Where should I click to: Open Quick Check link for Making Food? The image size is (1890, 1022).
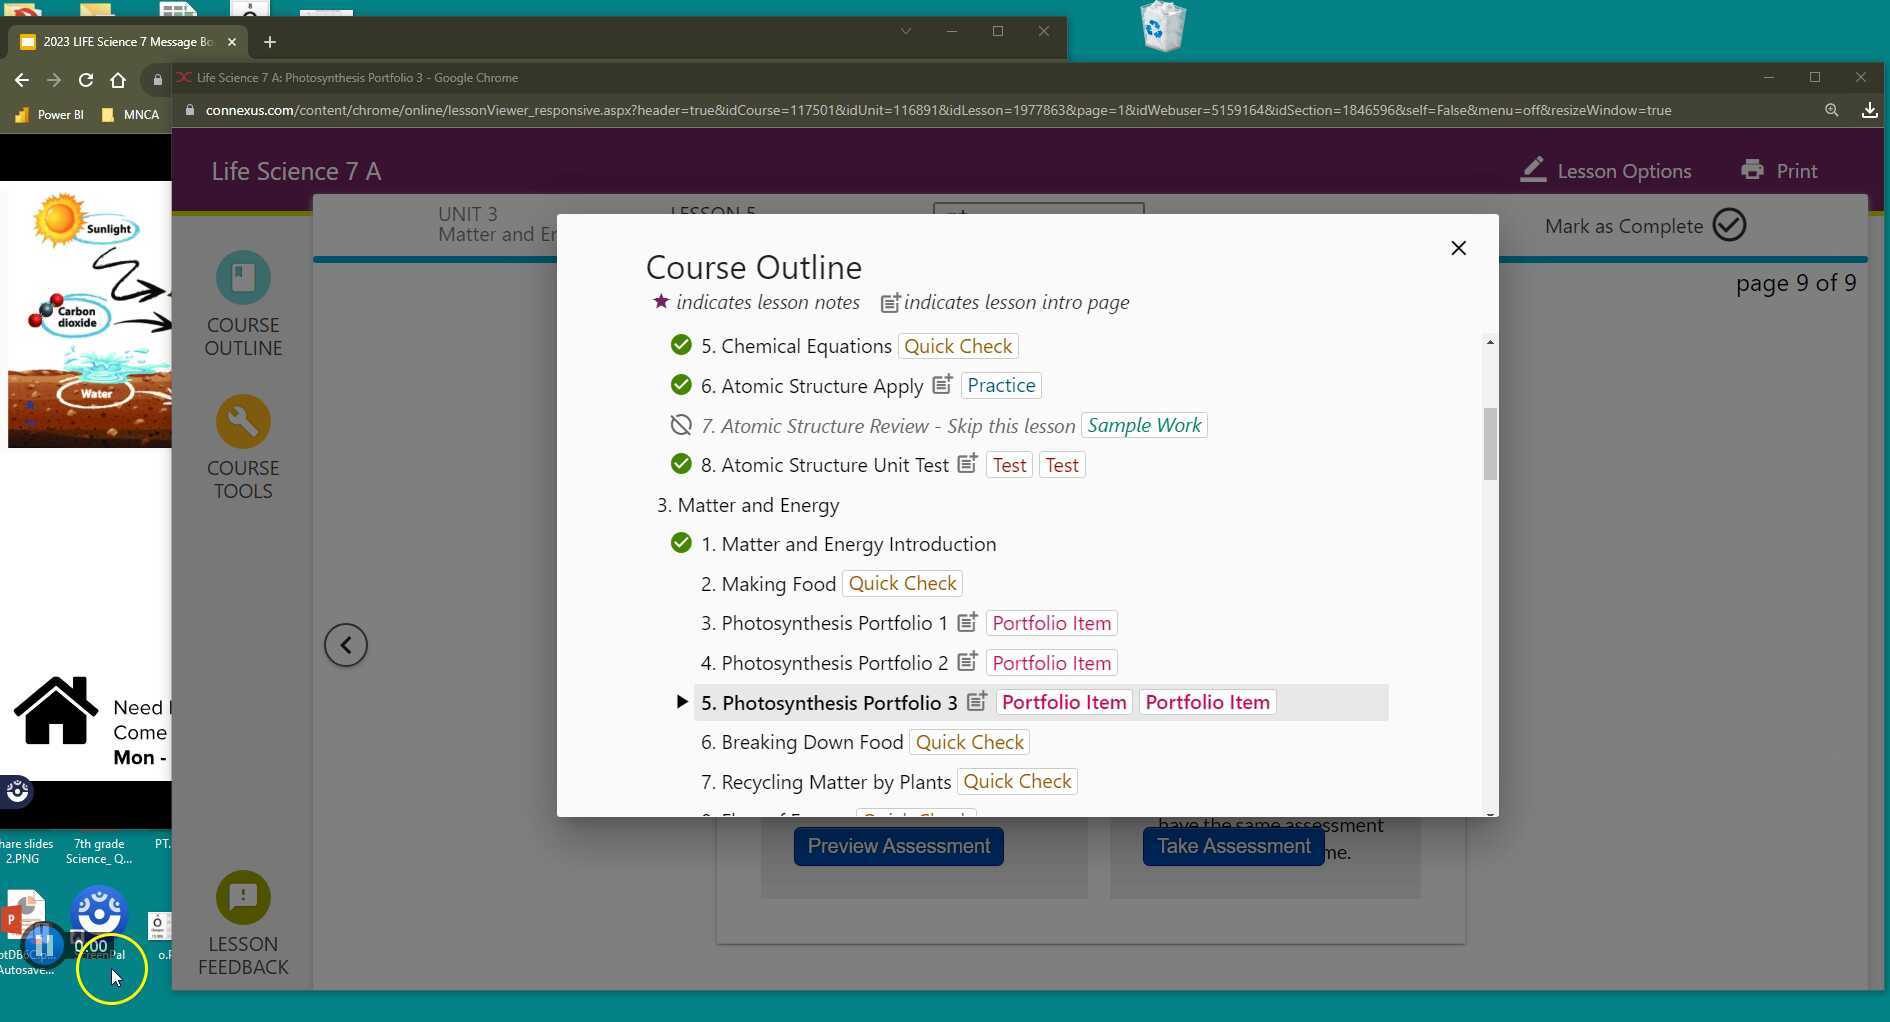pos(902,584)
